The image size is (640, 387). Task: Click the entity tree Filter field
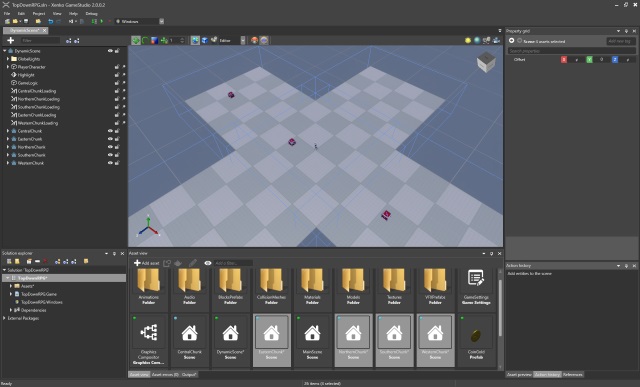point(40,40)
